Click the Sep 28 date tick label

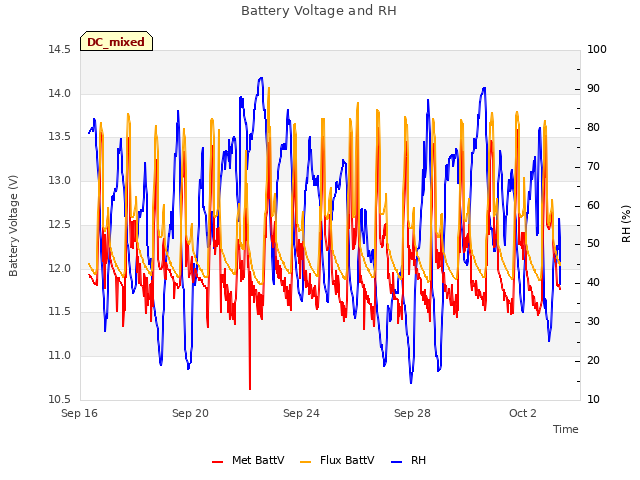coord(412,413)
